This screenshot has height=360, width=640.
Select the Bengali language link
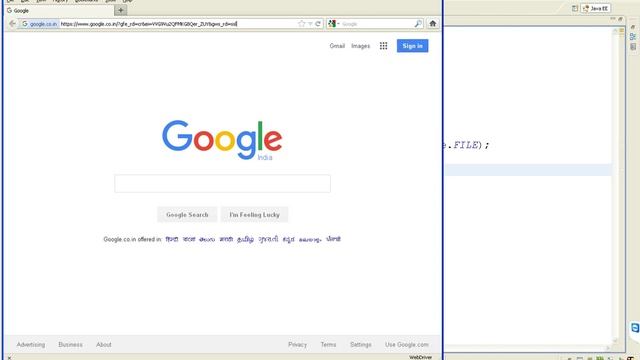pos(189,239)
